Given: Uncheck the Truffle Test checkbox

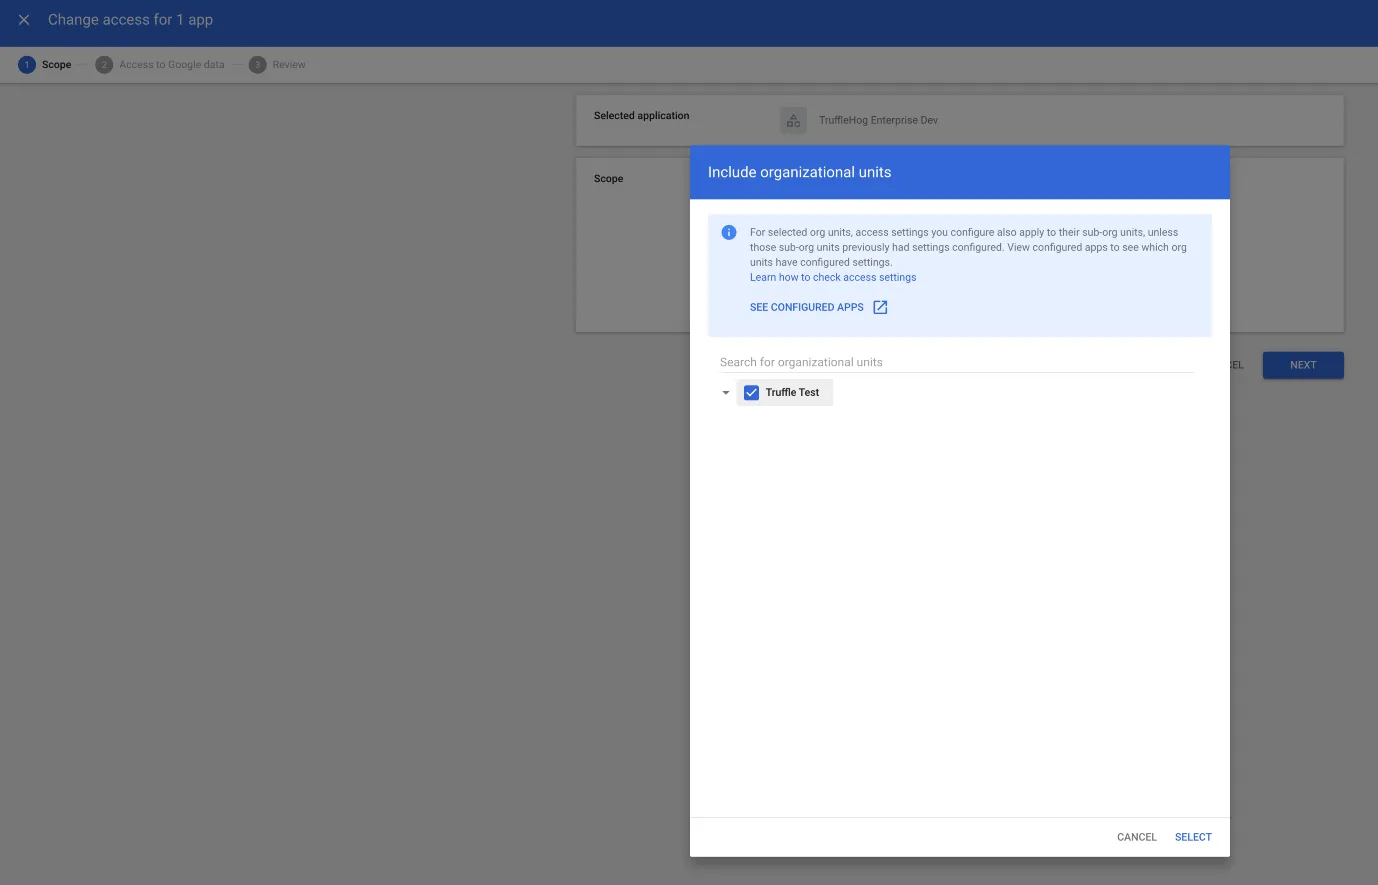Looking at the screenshot, I should click(752, 393).
